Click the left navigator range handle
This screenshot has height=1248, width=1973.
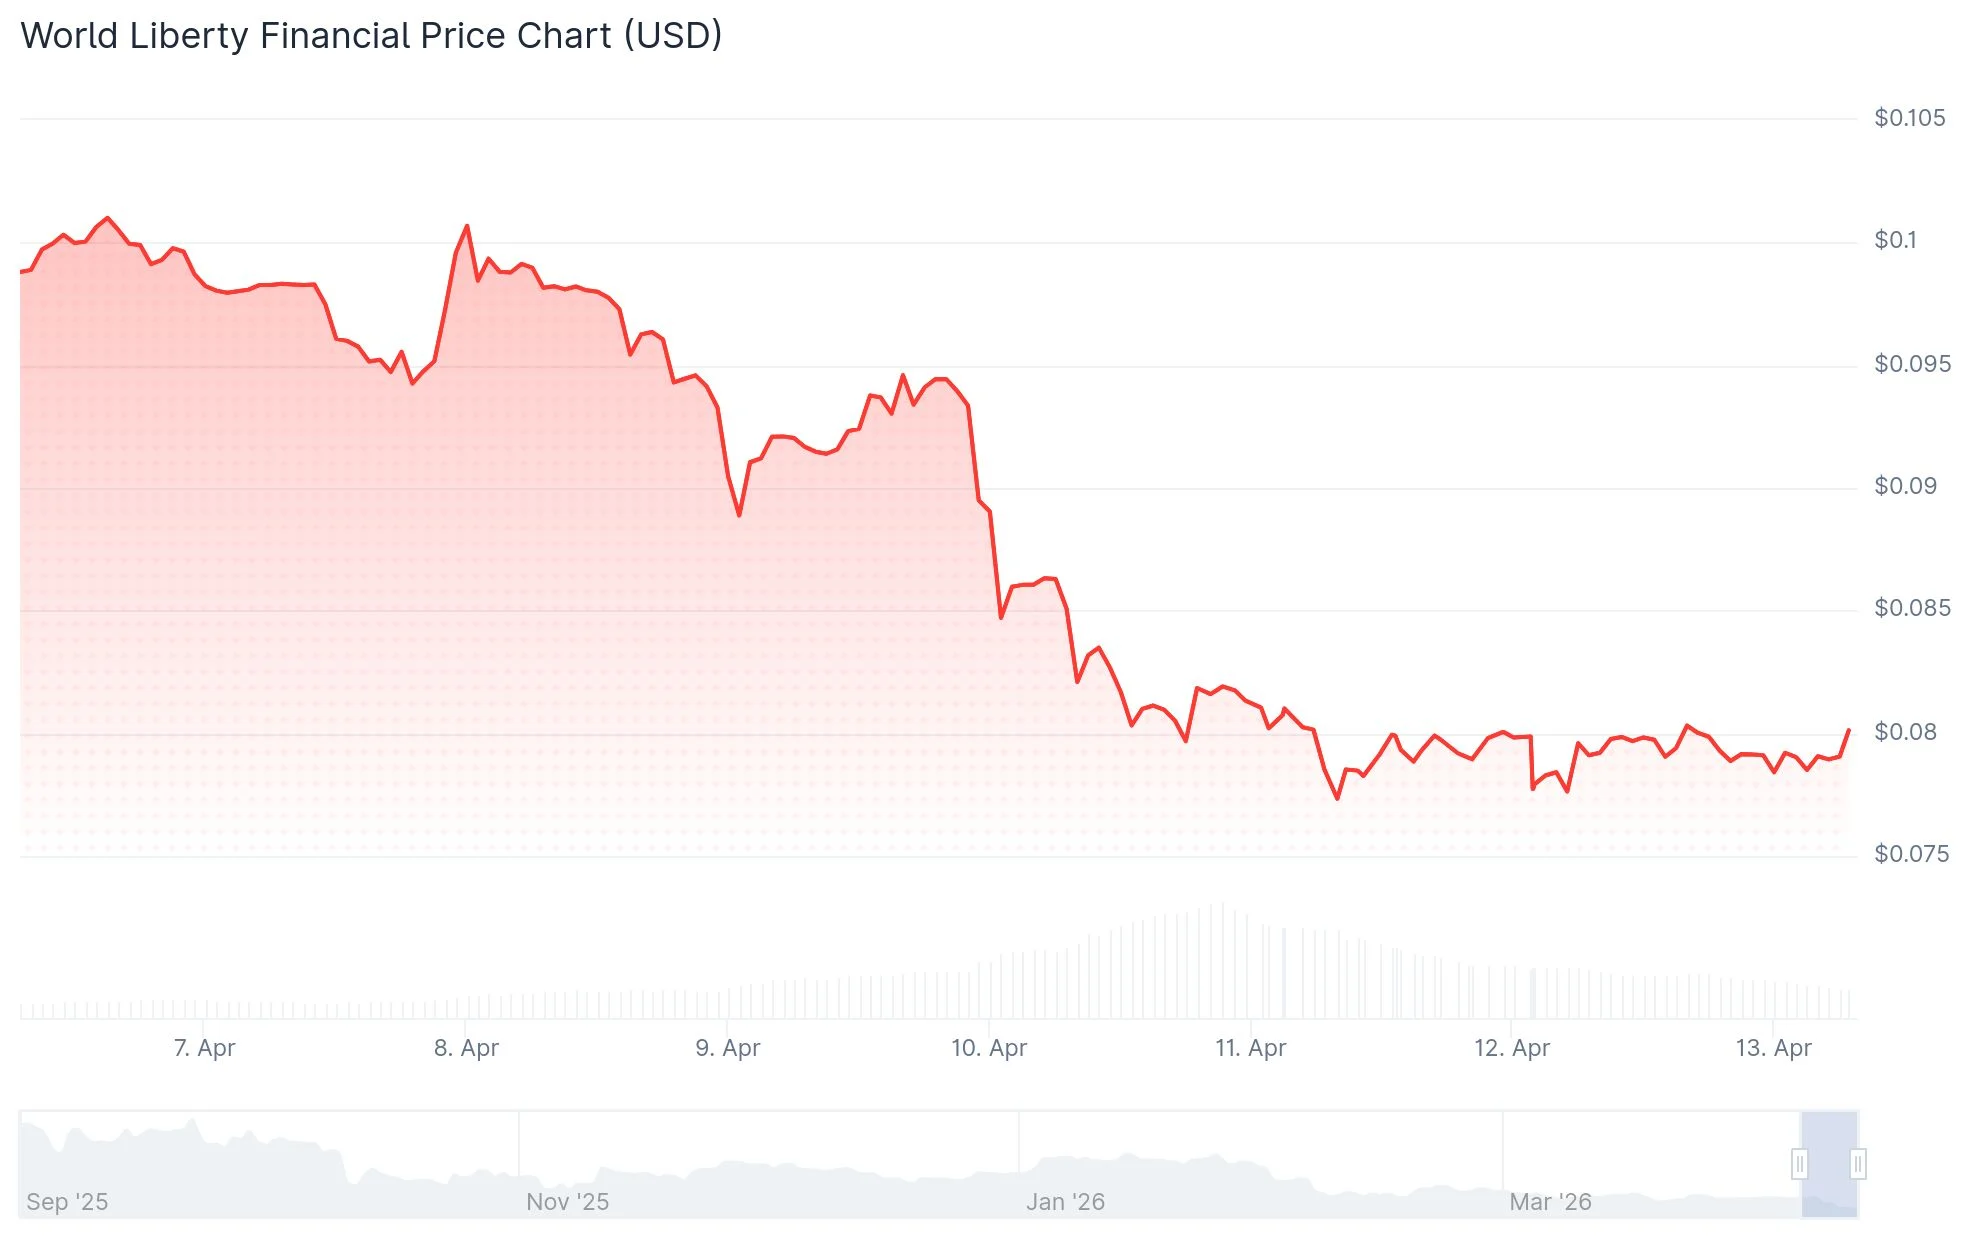click(1800, 1164)
